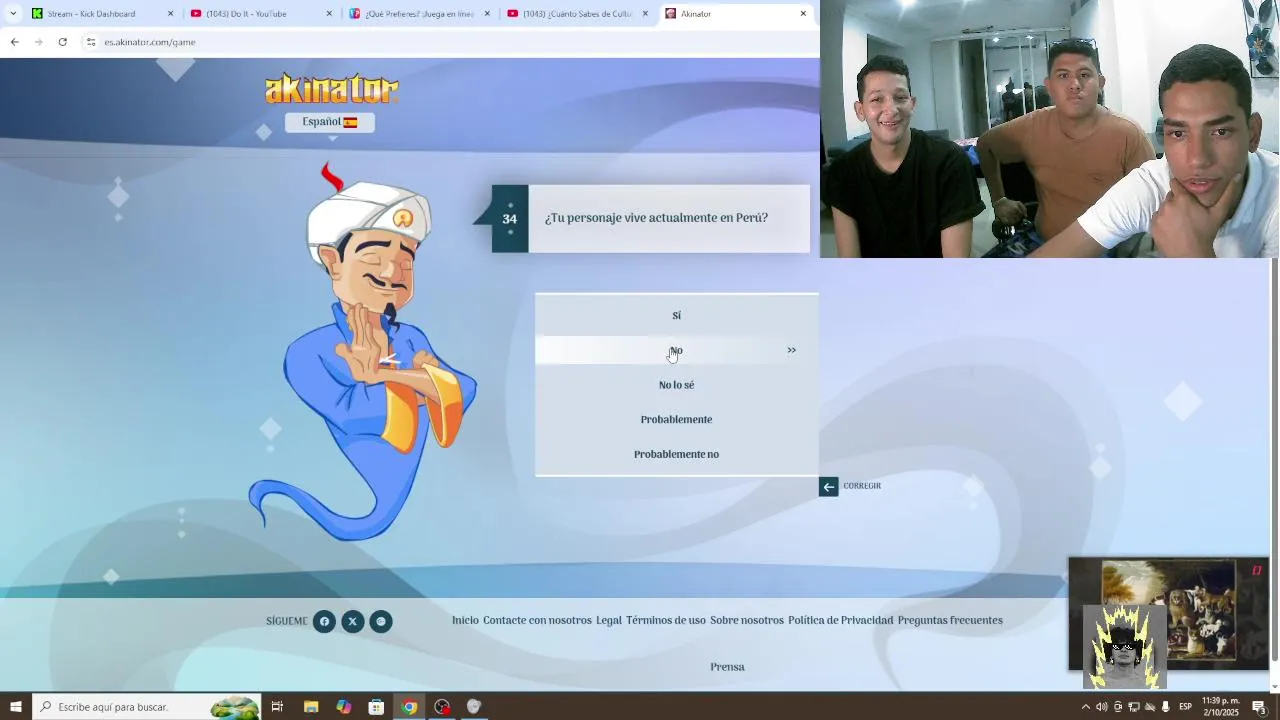1280x720 pixels.
Task: Open the Chrome tab search dropdown
Action: tap(13, 14)
